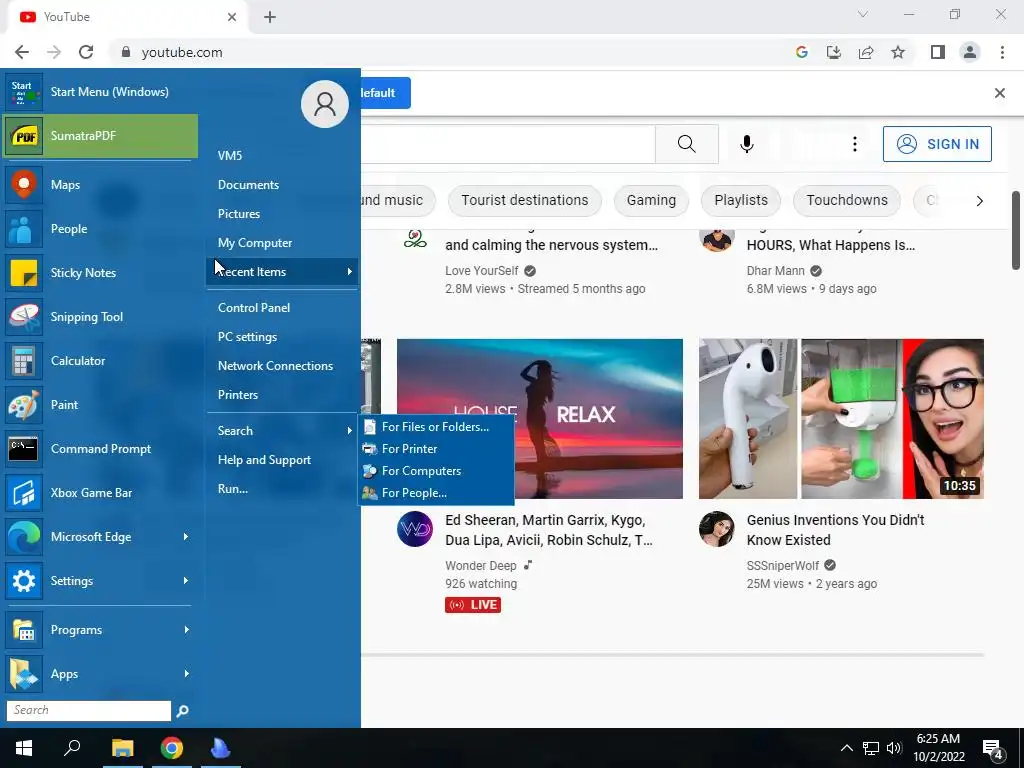Viewport: 1024px width, 768px height.
Task: Bookmark this page with the star icon
Action: 898,52
